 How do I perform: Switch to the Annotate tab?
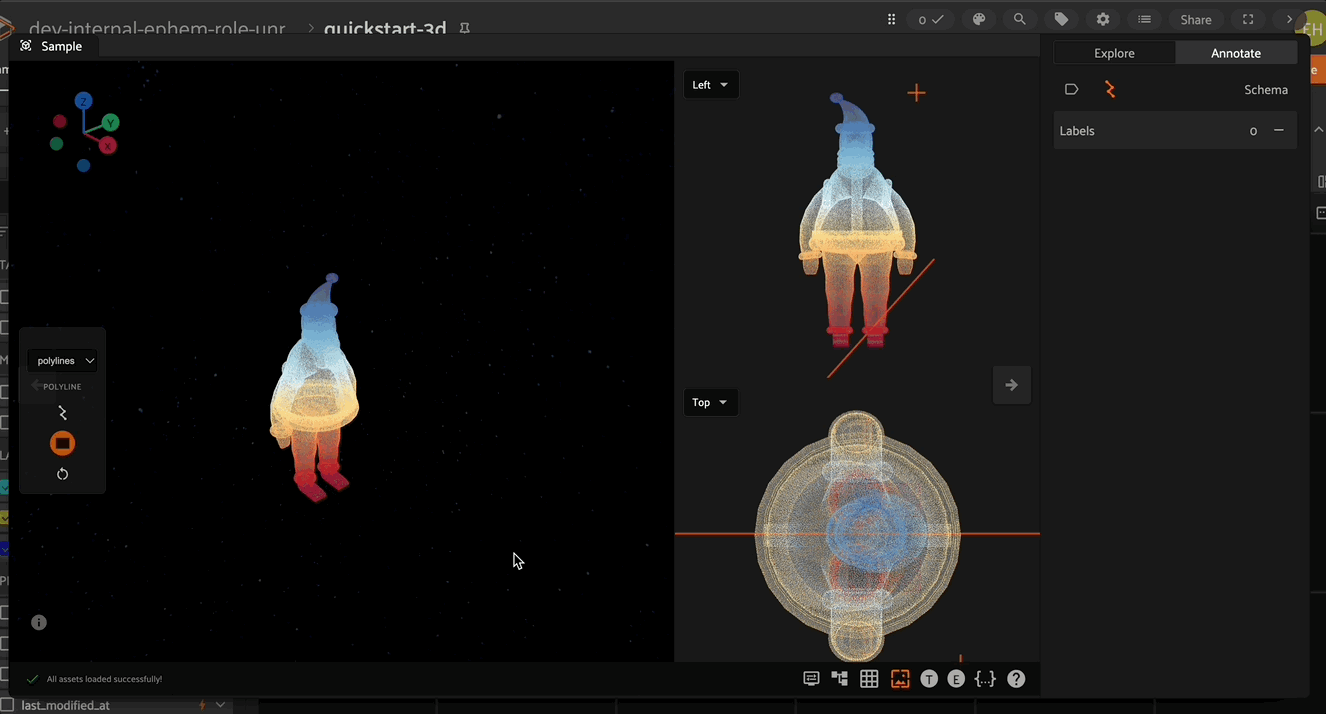pyautogui.click(x=1236, y=53)
